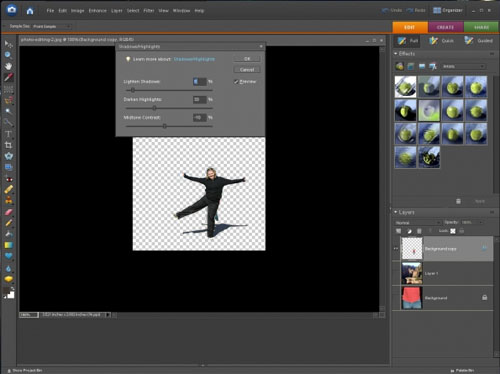Select the Gradient tool
The image size is (500, 374).
coord(9,245)
